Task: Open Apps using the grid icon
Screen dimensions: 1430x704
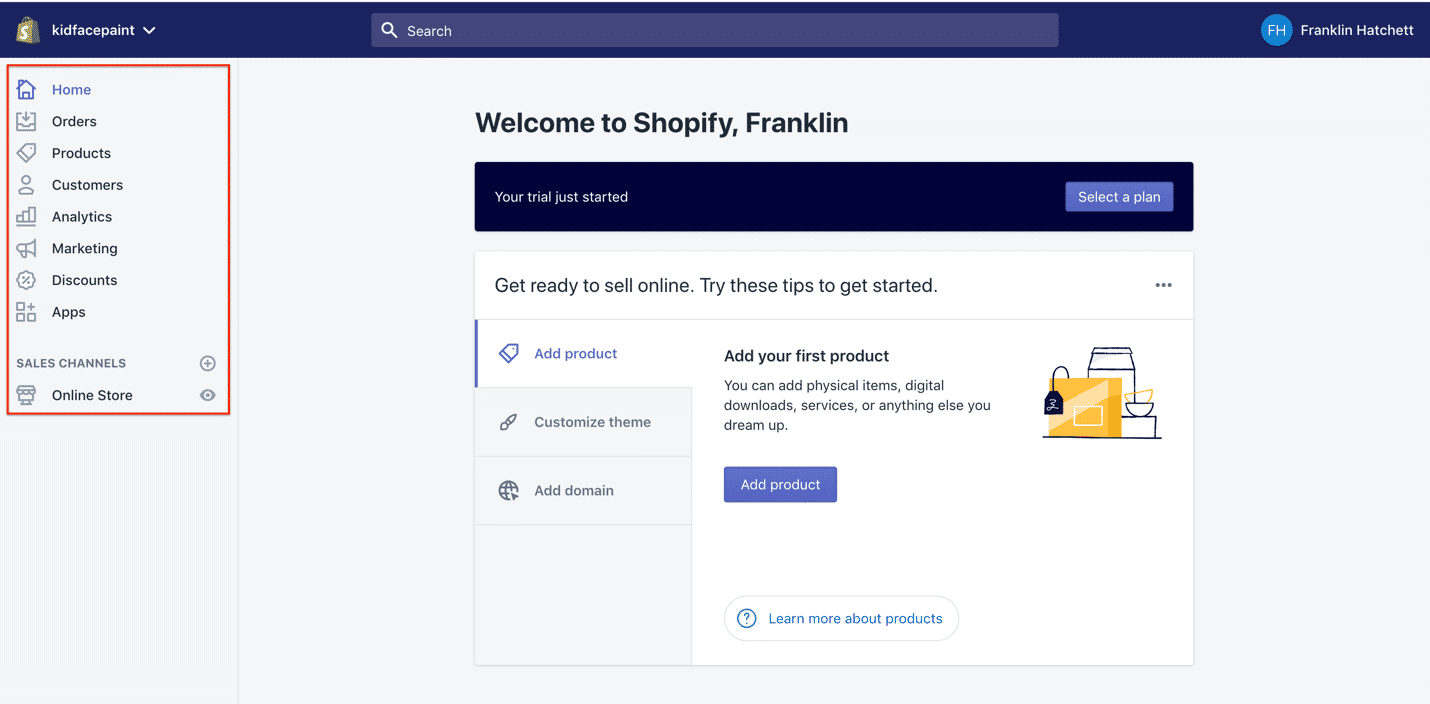Action: pyautogui.click(x=26, y=312)
